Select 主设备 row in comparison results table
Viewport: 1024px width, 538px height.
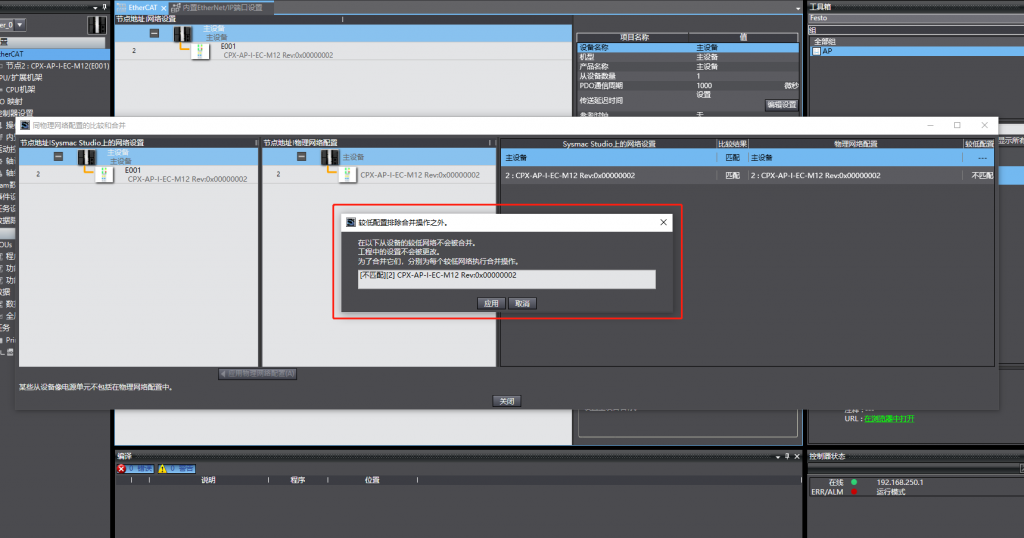pos(748,157)
